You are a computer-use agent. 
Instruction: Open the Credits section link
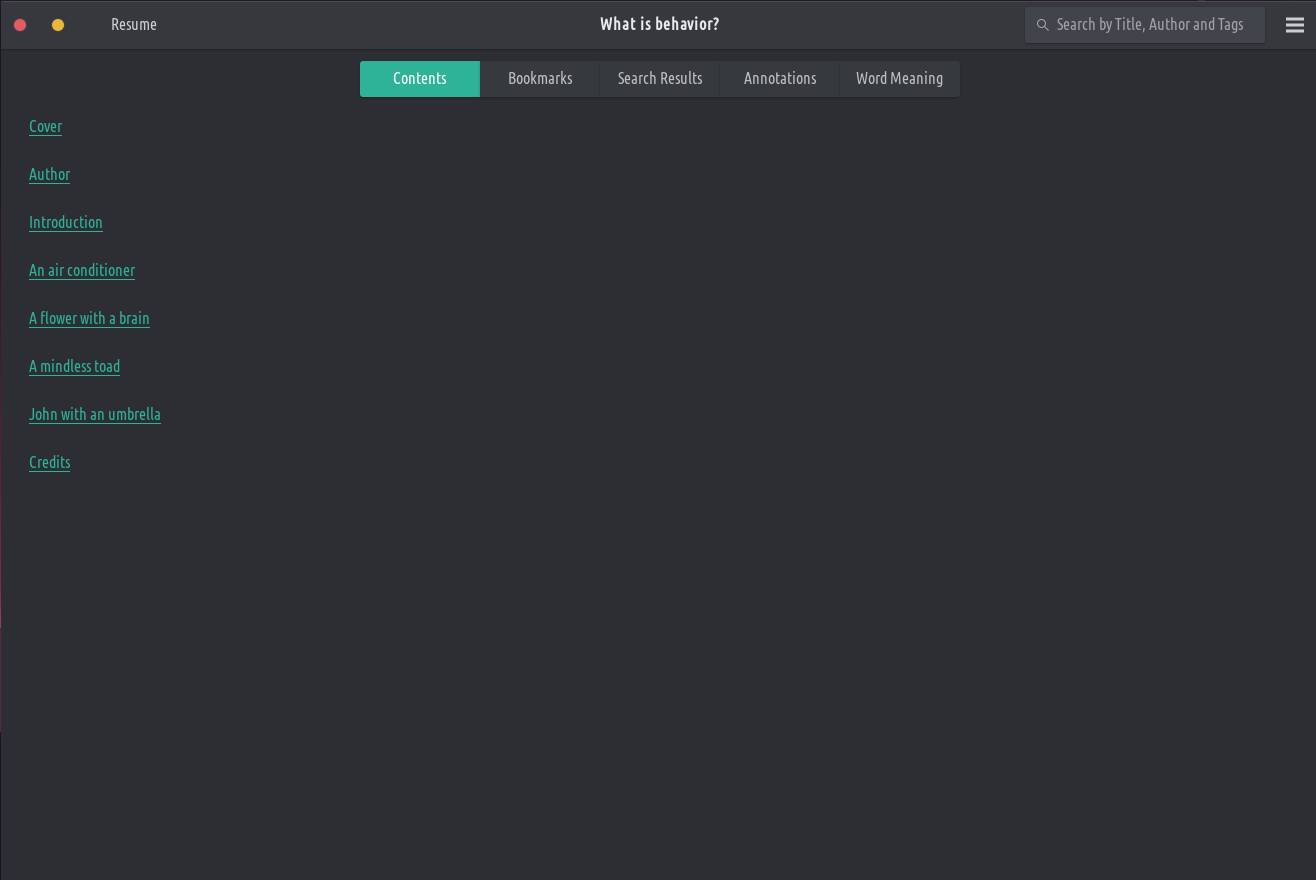tap(50, 463)
